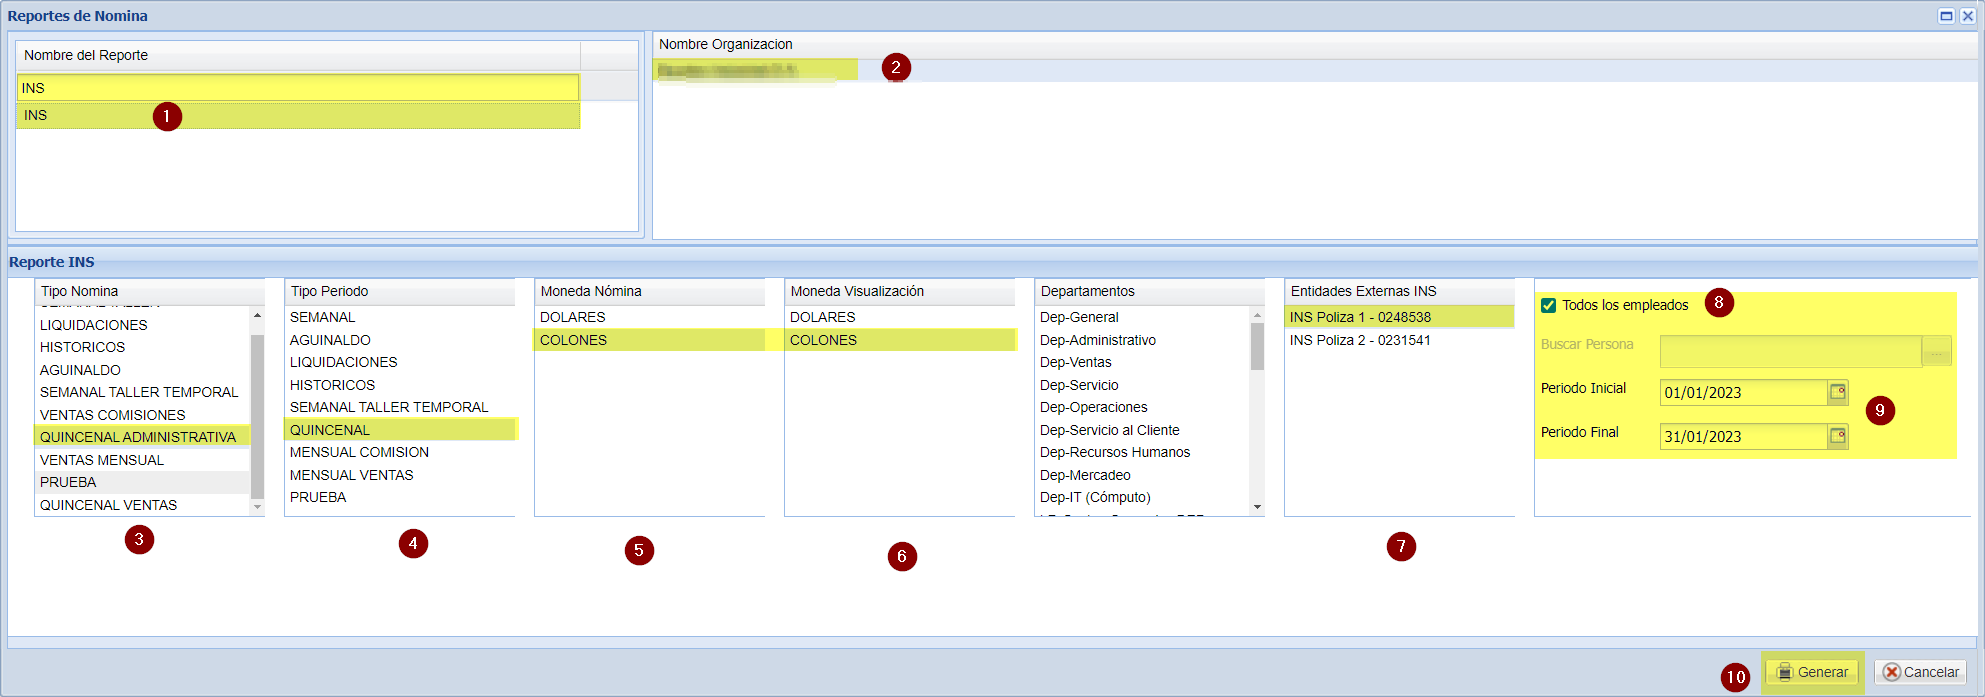Pick HISTORICOS in Tipo Periodo list
Screen dimensions: 1985x697
pos(400,385)
